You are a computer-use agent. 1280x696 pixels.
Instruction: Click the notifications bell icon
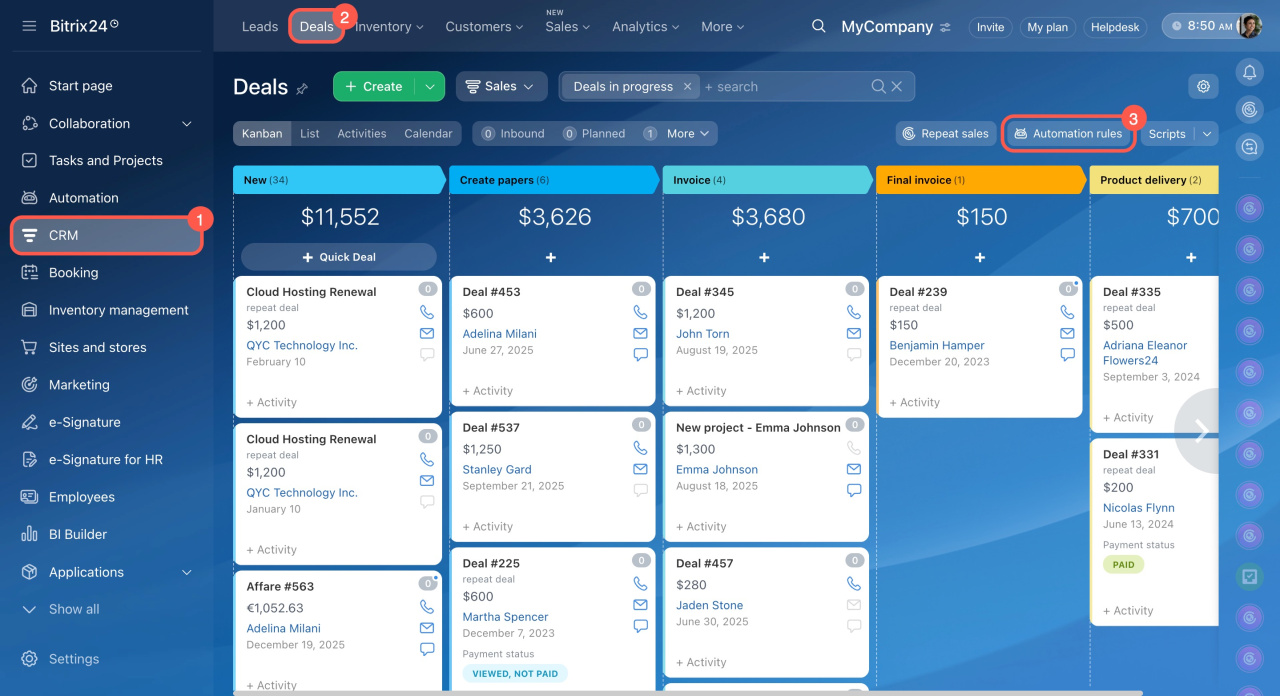pos(1249,72)
